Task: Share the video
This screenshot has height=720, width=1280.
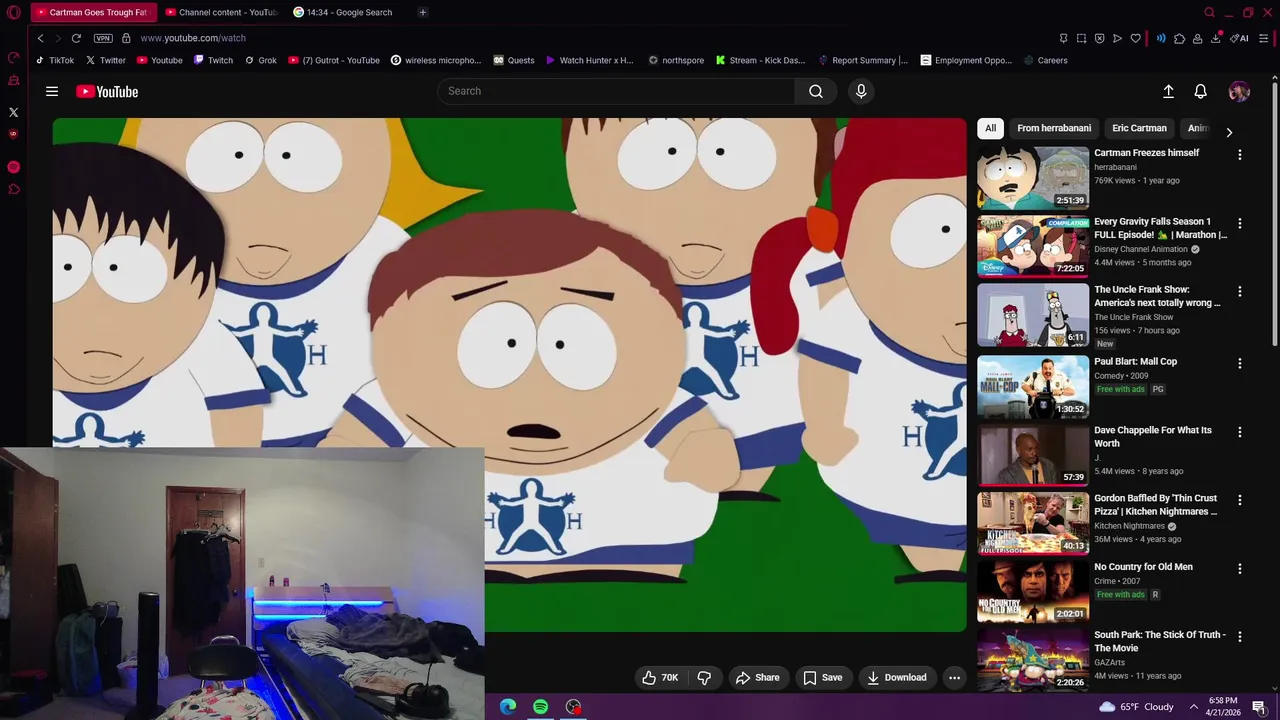Action: point(757,677)
